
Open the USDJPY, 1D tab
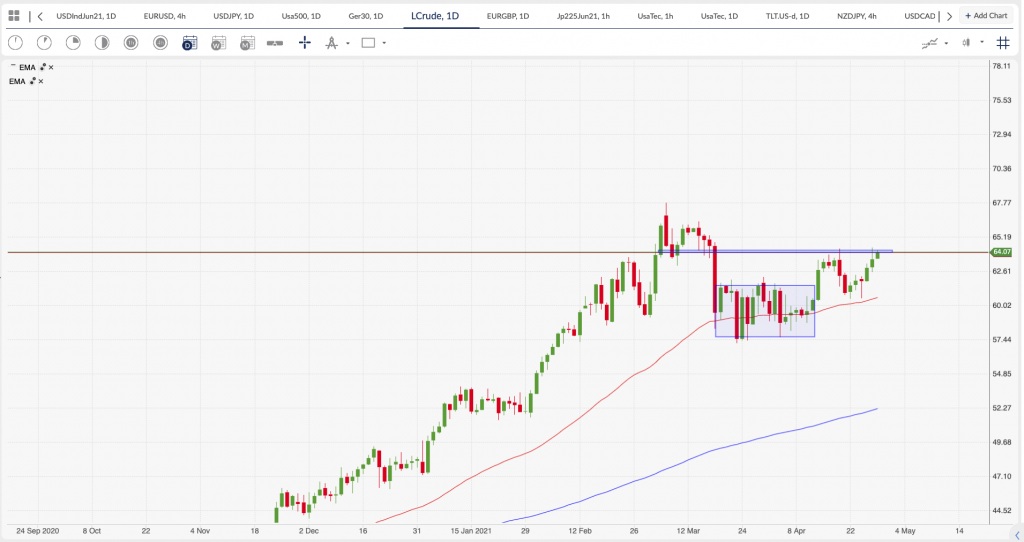tap(233, 16)
